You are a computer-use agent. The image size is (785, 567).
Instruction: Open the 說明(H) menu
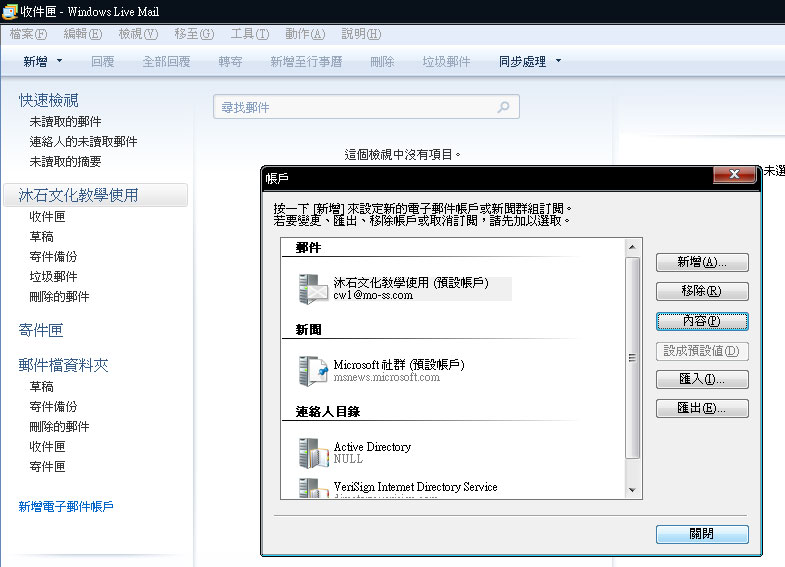361,34
